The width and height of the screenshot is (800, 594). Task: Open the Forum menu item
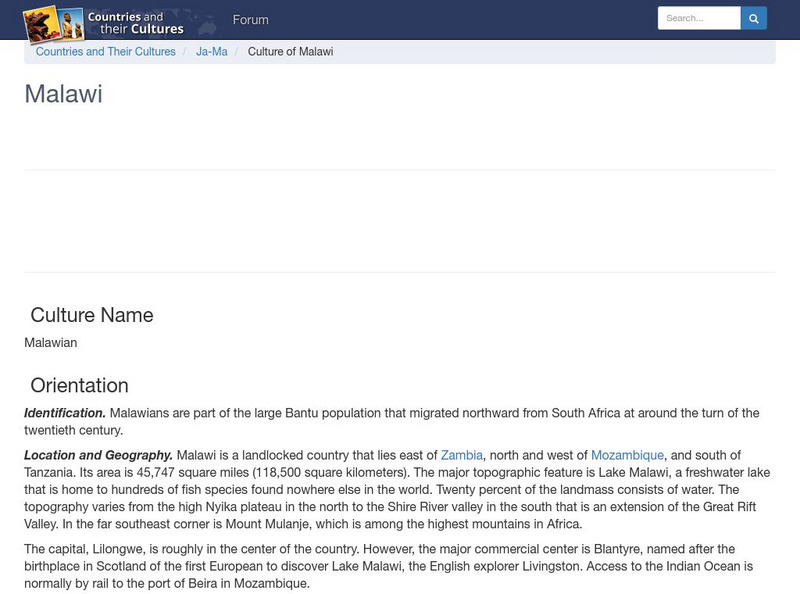(x=251, y=20)
